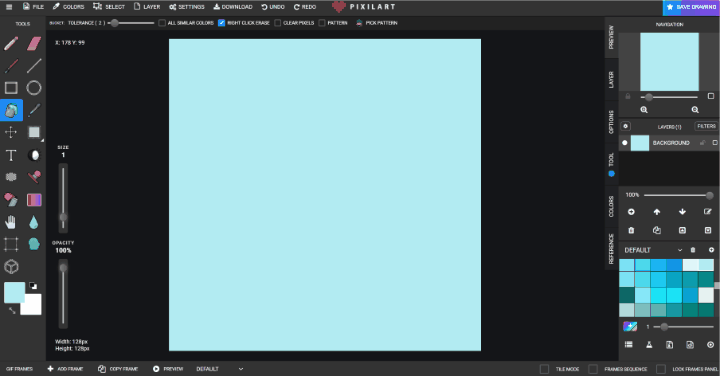
Task: Switch to the Reference side tab
Action: point(611,249)
